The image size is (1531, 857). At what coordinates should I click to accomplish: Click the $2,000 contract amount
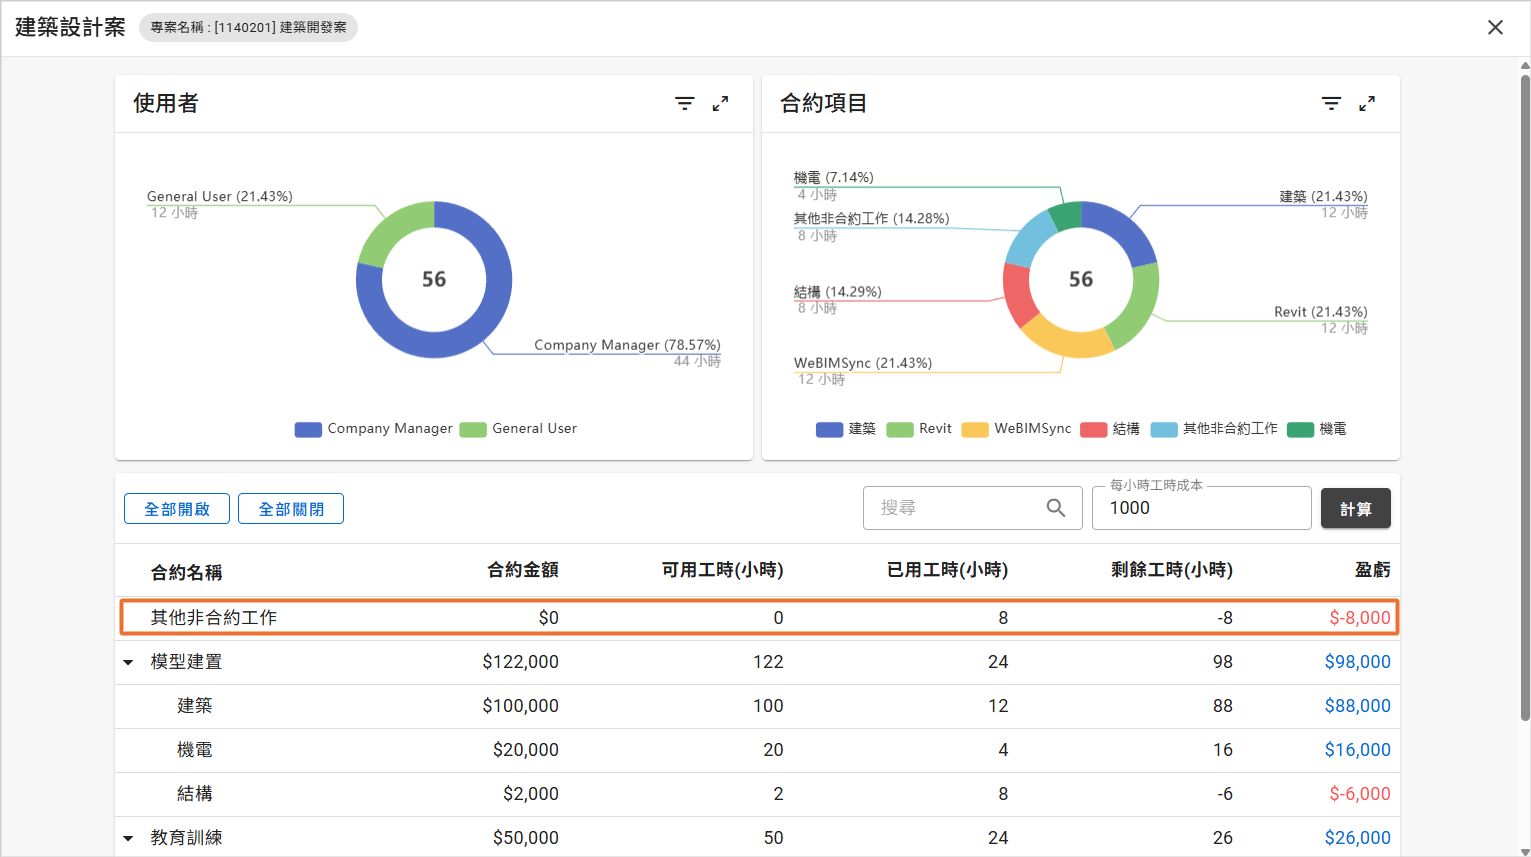click(x=531, y=794)
